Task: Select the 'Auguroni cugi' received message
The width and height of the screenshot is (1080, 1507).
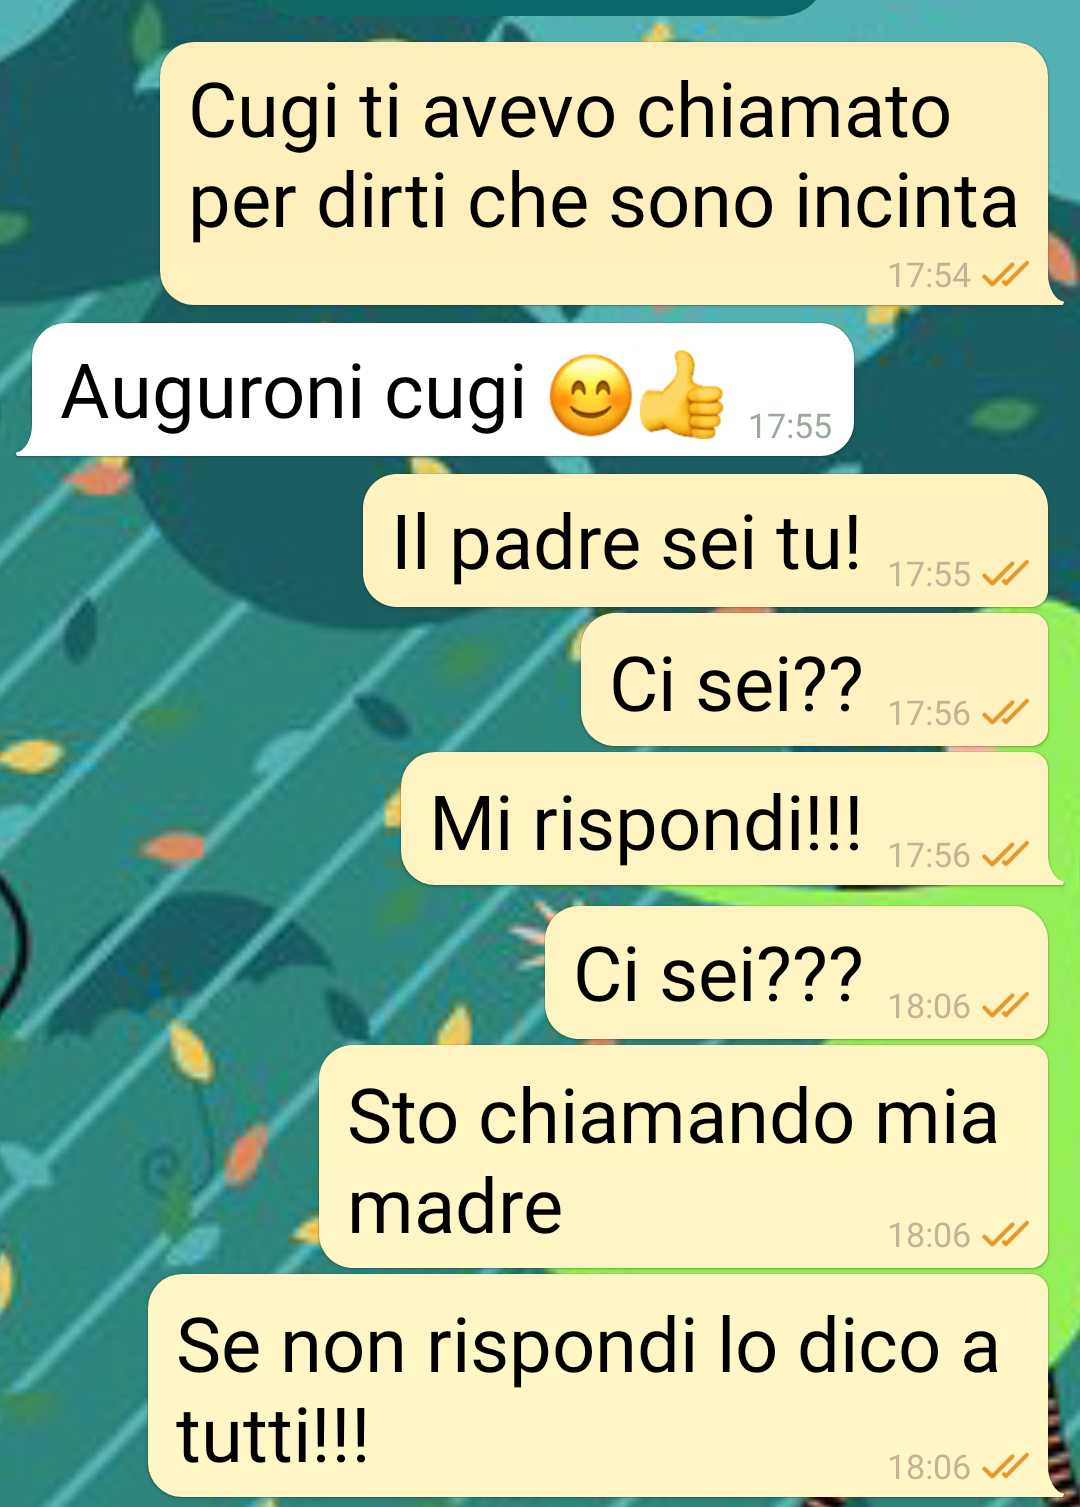Action: click(x=442, y=390)
